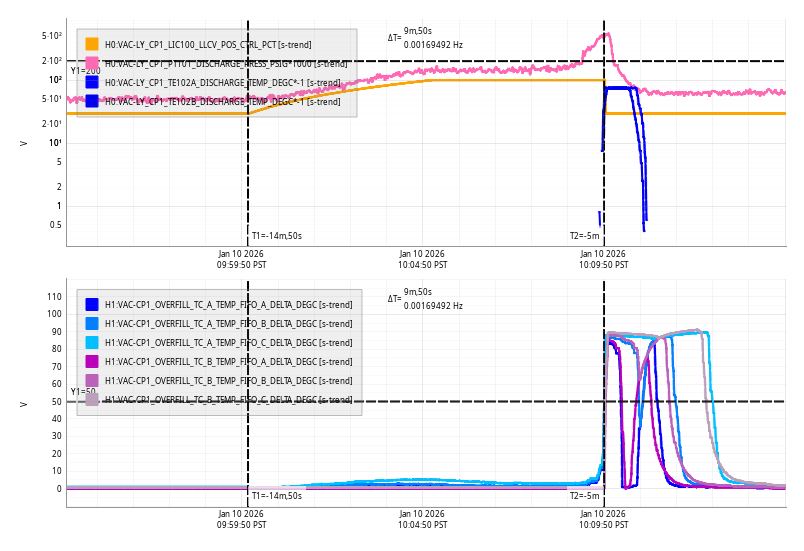This screenshot has width=804, height=551.
Task: Click the orange LIC100_LLCV_POS_CTRL_PCT legend swatch
Action: (x=92, y=44)
